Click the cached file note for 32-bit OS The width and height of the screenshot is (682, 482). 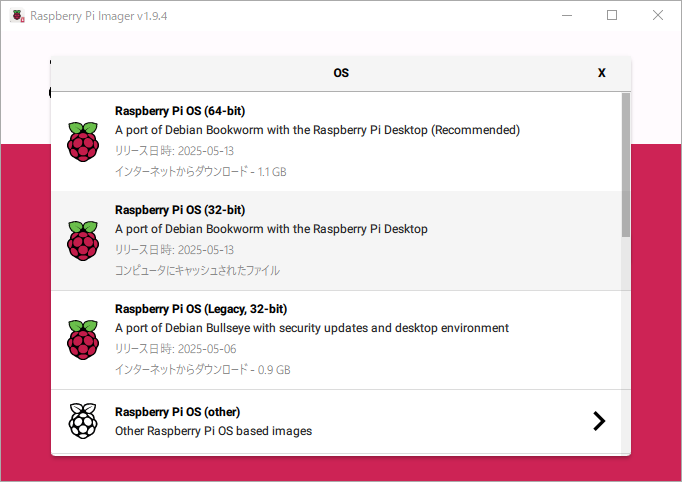[x=197, y=271]
